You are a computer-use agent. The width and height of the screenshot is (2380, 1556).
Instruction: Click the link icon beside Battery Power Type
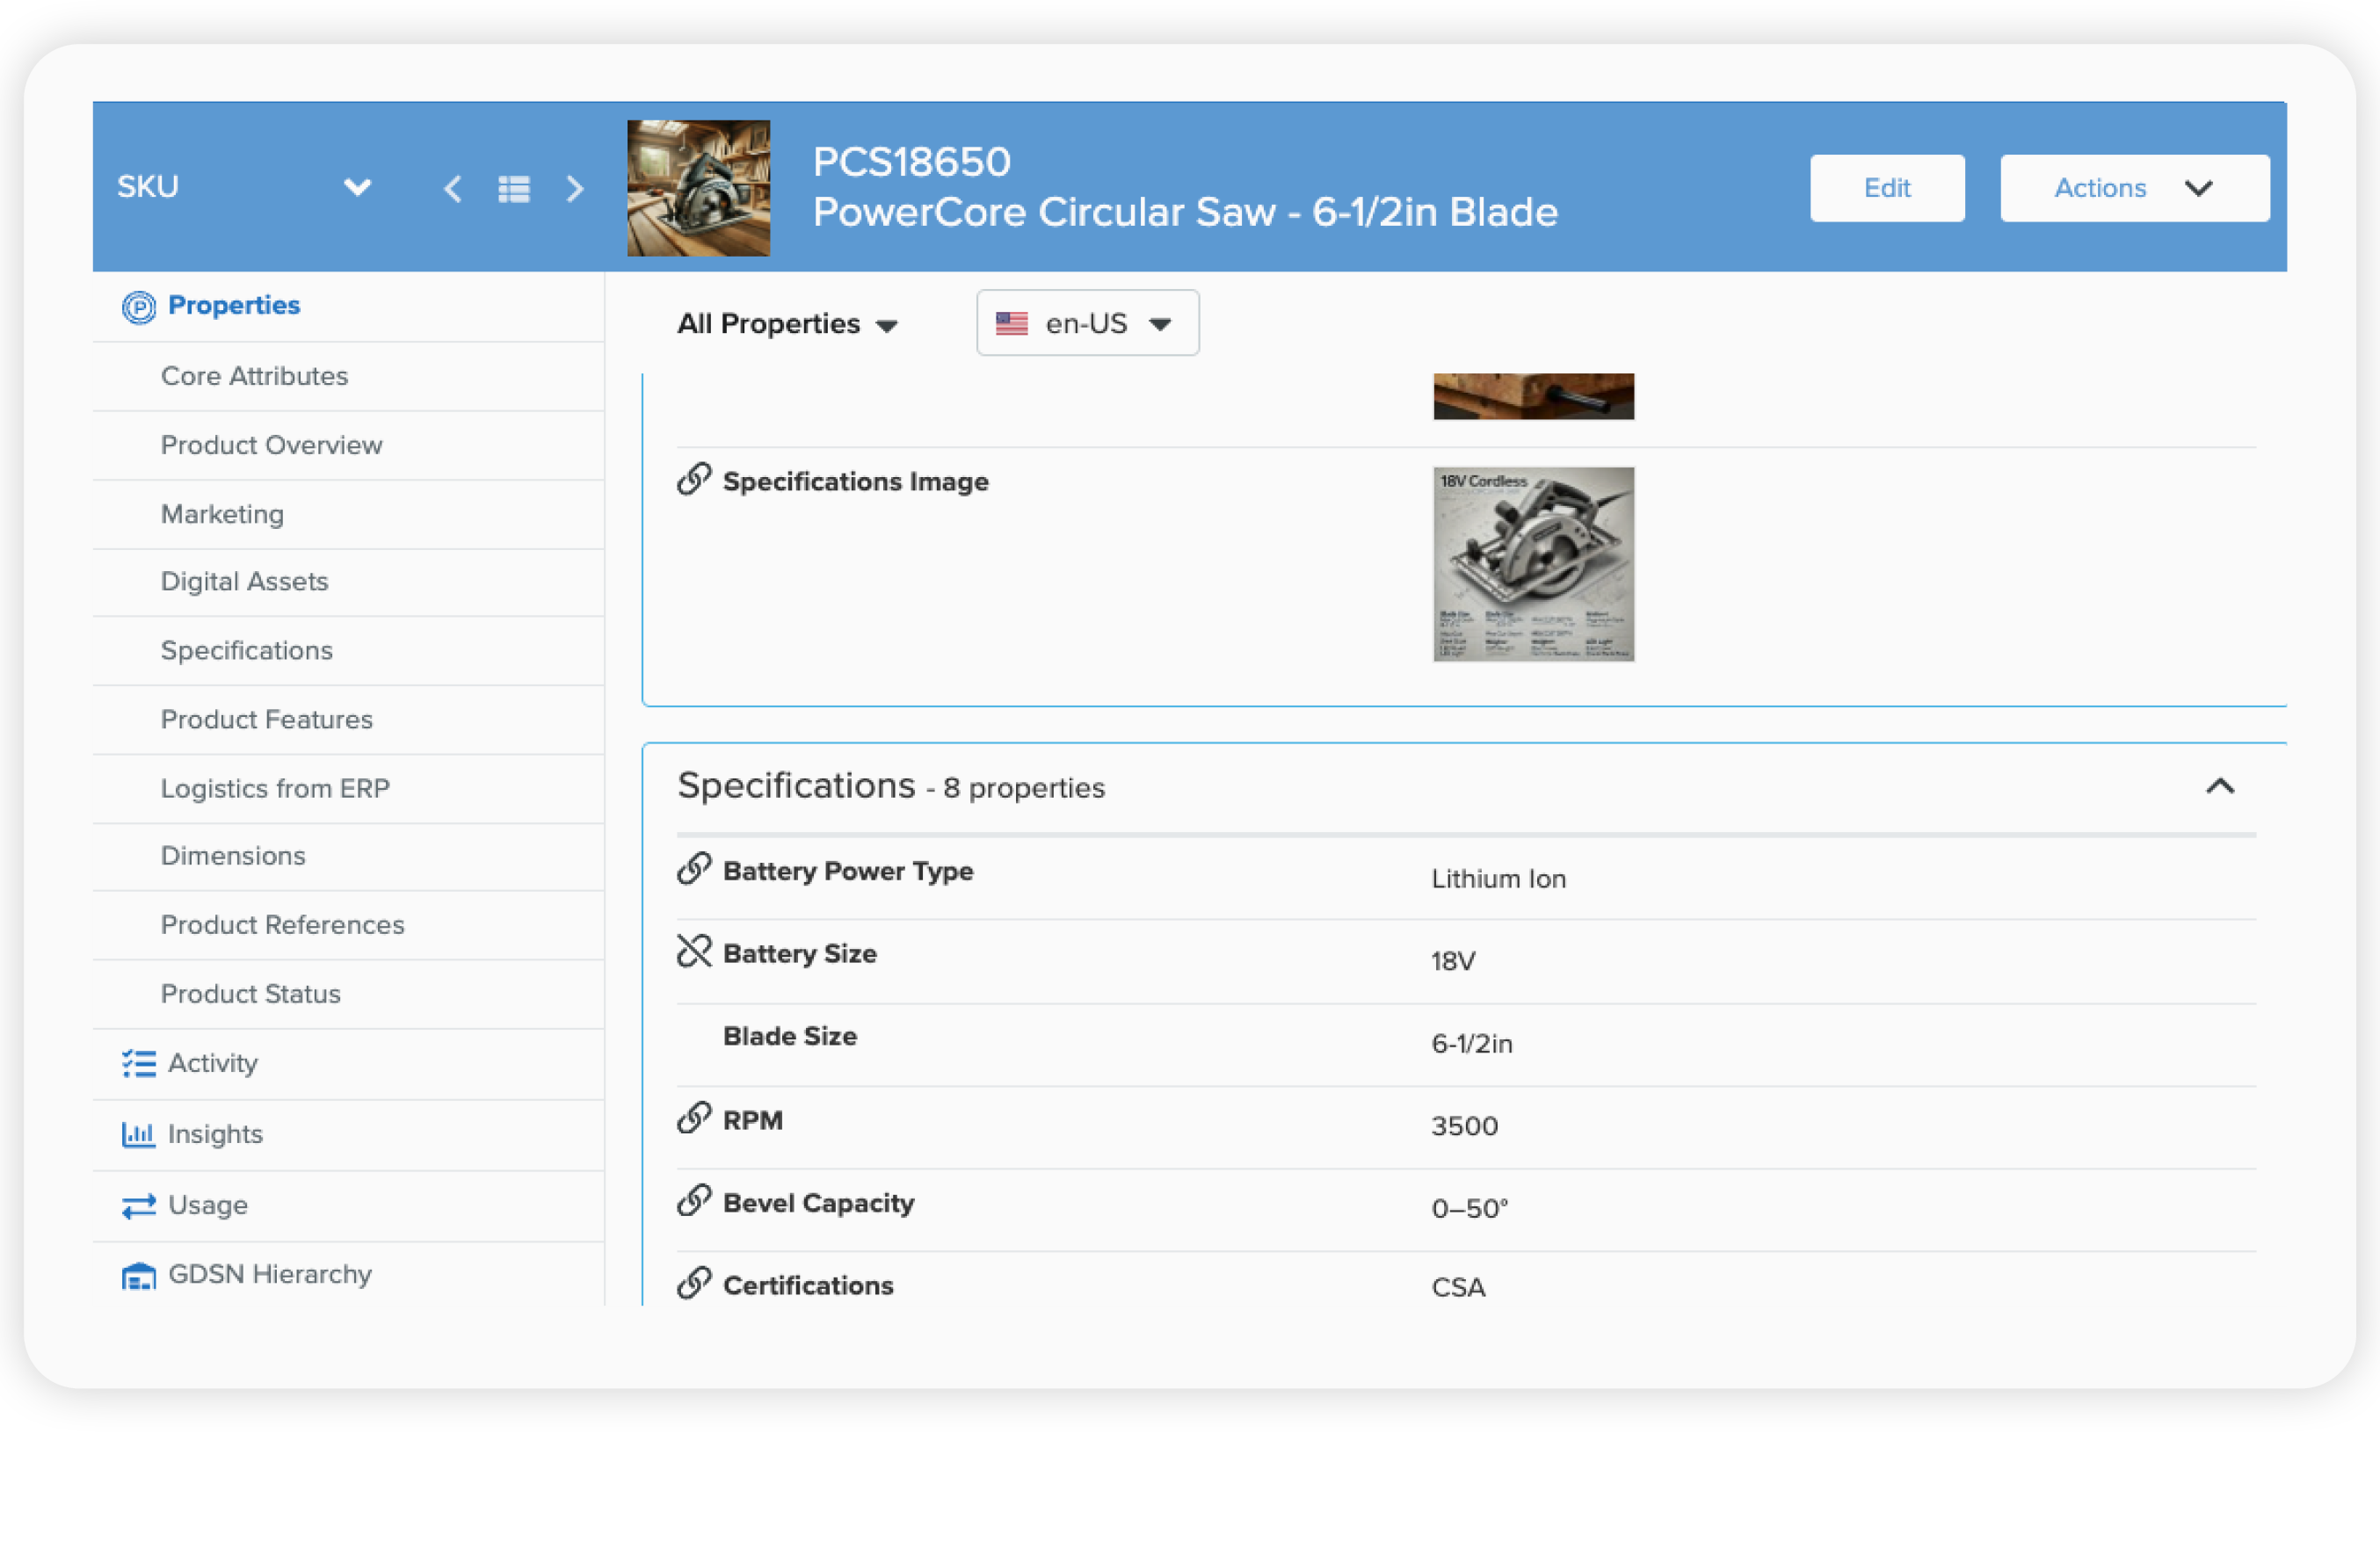coord(694,869)
